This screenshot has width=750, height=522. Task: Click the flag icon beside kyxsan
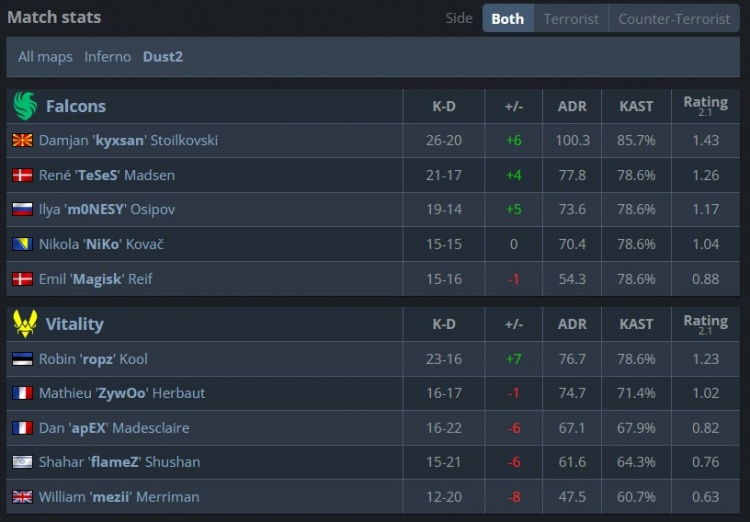(22, 141)
